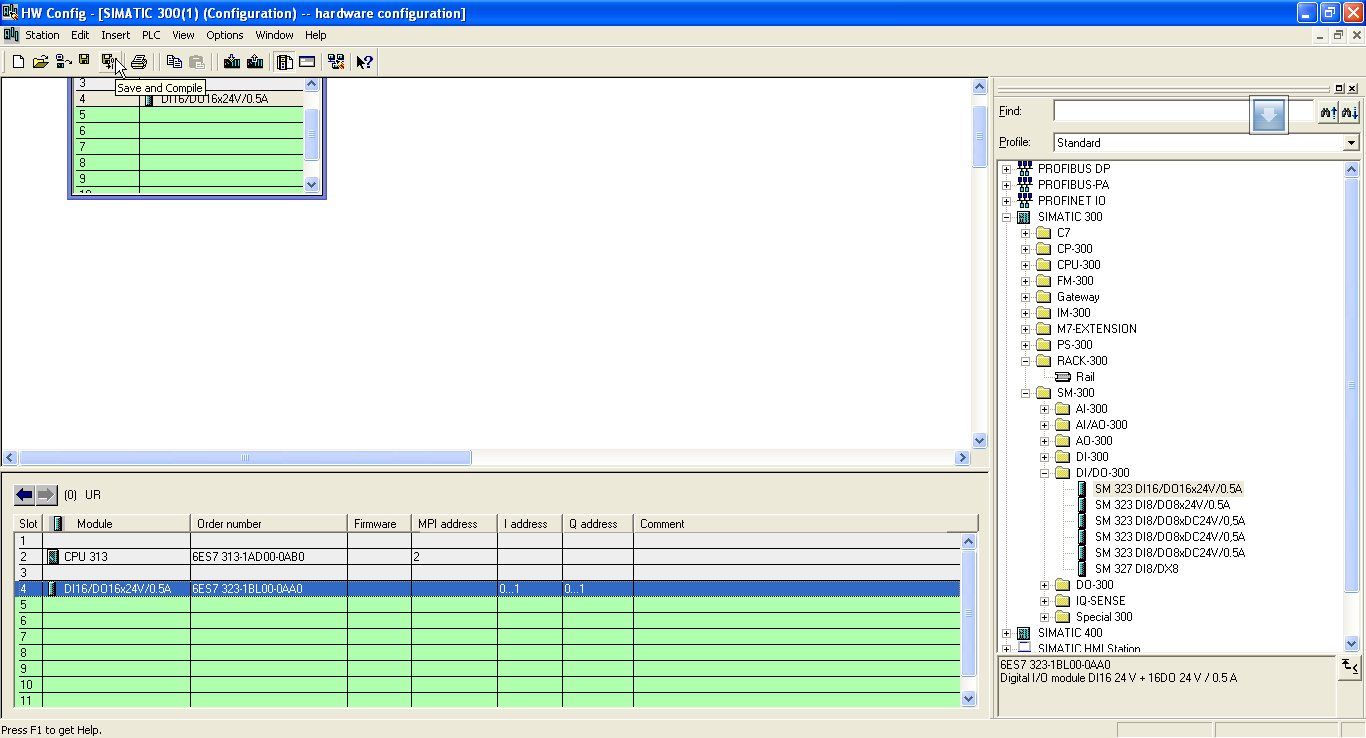1366x738 pixels.
Task: Click Download to Module toolbar icon
Action: pyautogui.click(x=232, y=62)
